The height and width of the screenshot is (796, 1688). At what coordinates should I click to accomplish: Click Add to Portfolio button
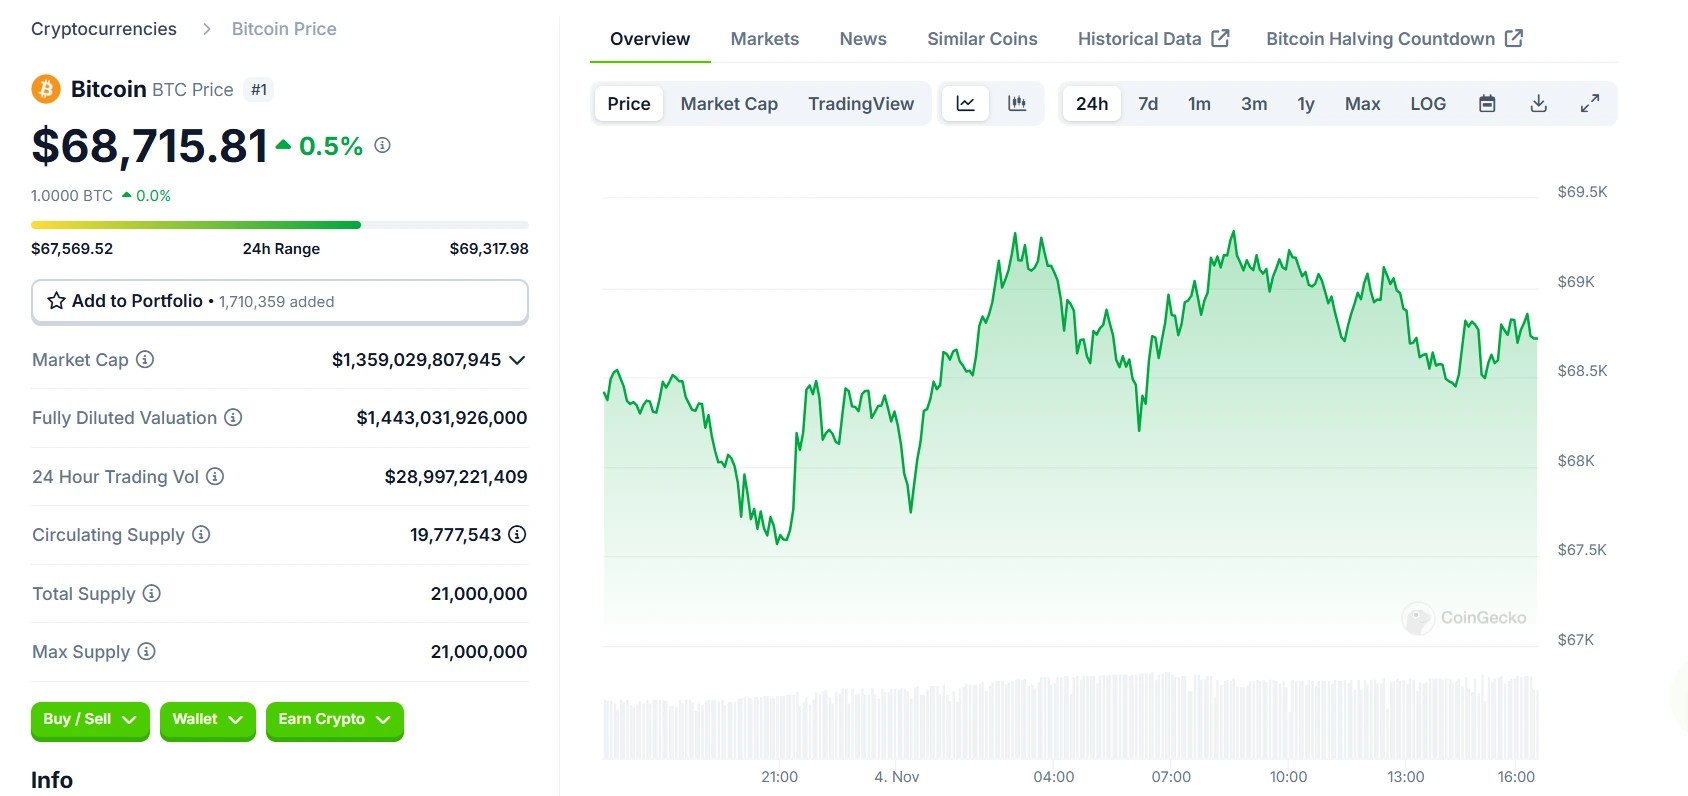click(x=280, y=301)
